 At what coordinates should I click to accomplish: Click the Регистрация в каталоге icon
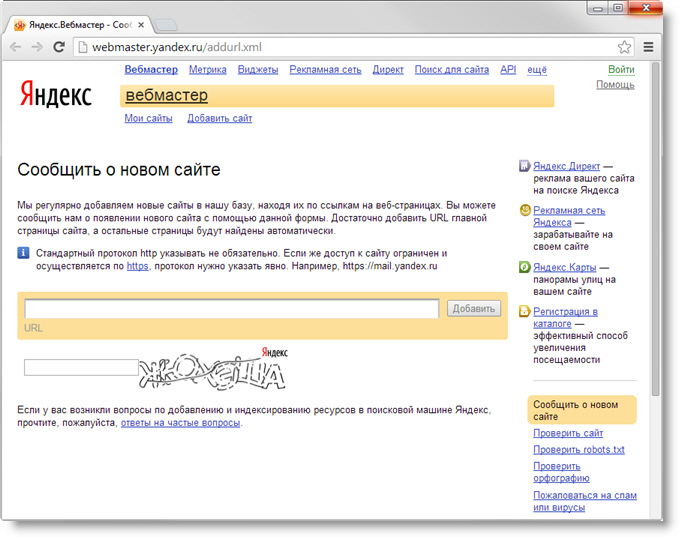524,311
